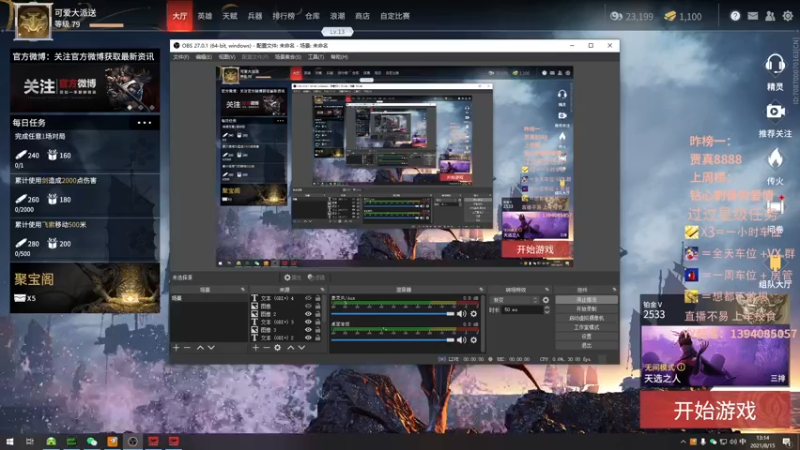Pop out the 转场特效 dock panel
This screenshot has width=800, height=450.
(x=547, y=290)
